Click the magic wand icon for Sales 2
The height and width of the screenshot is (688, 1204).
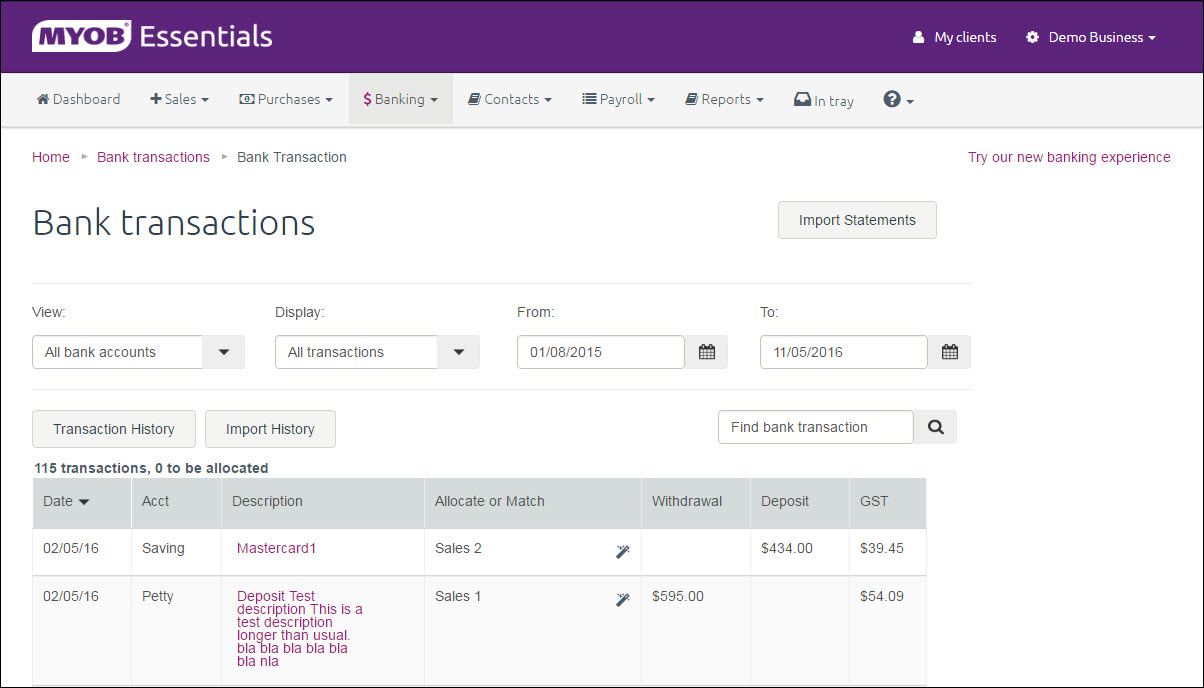[622, 551]
